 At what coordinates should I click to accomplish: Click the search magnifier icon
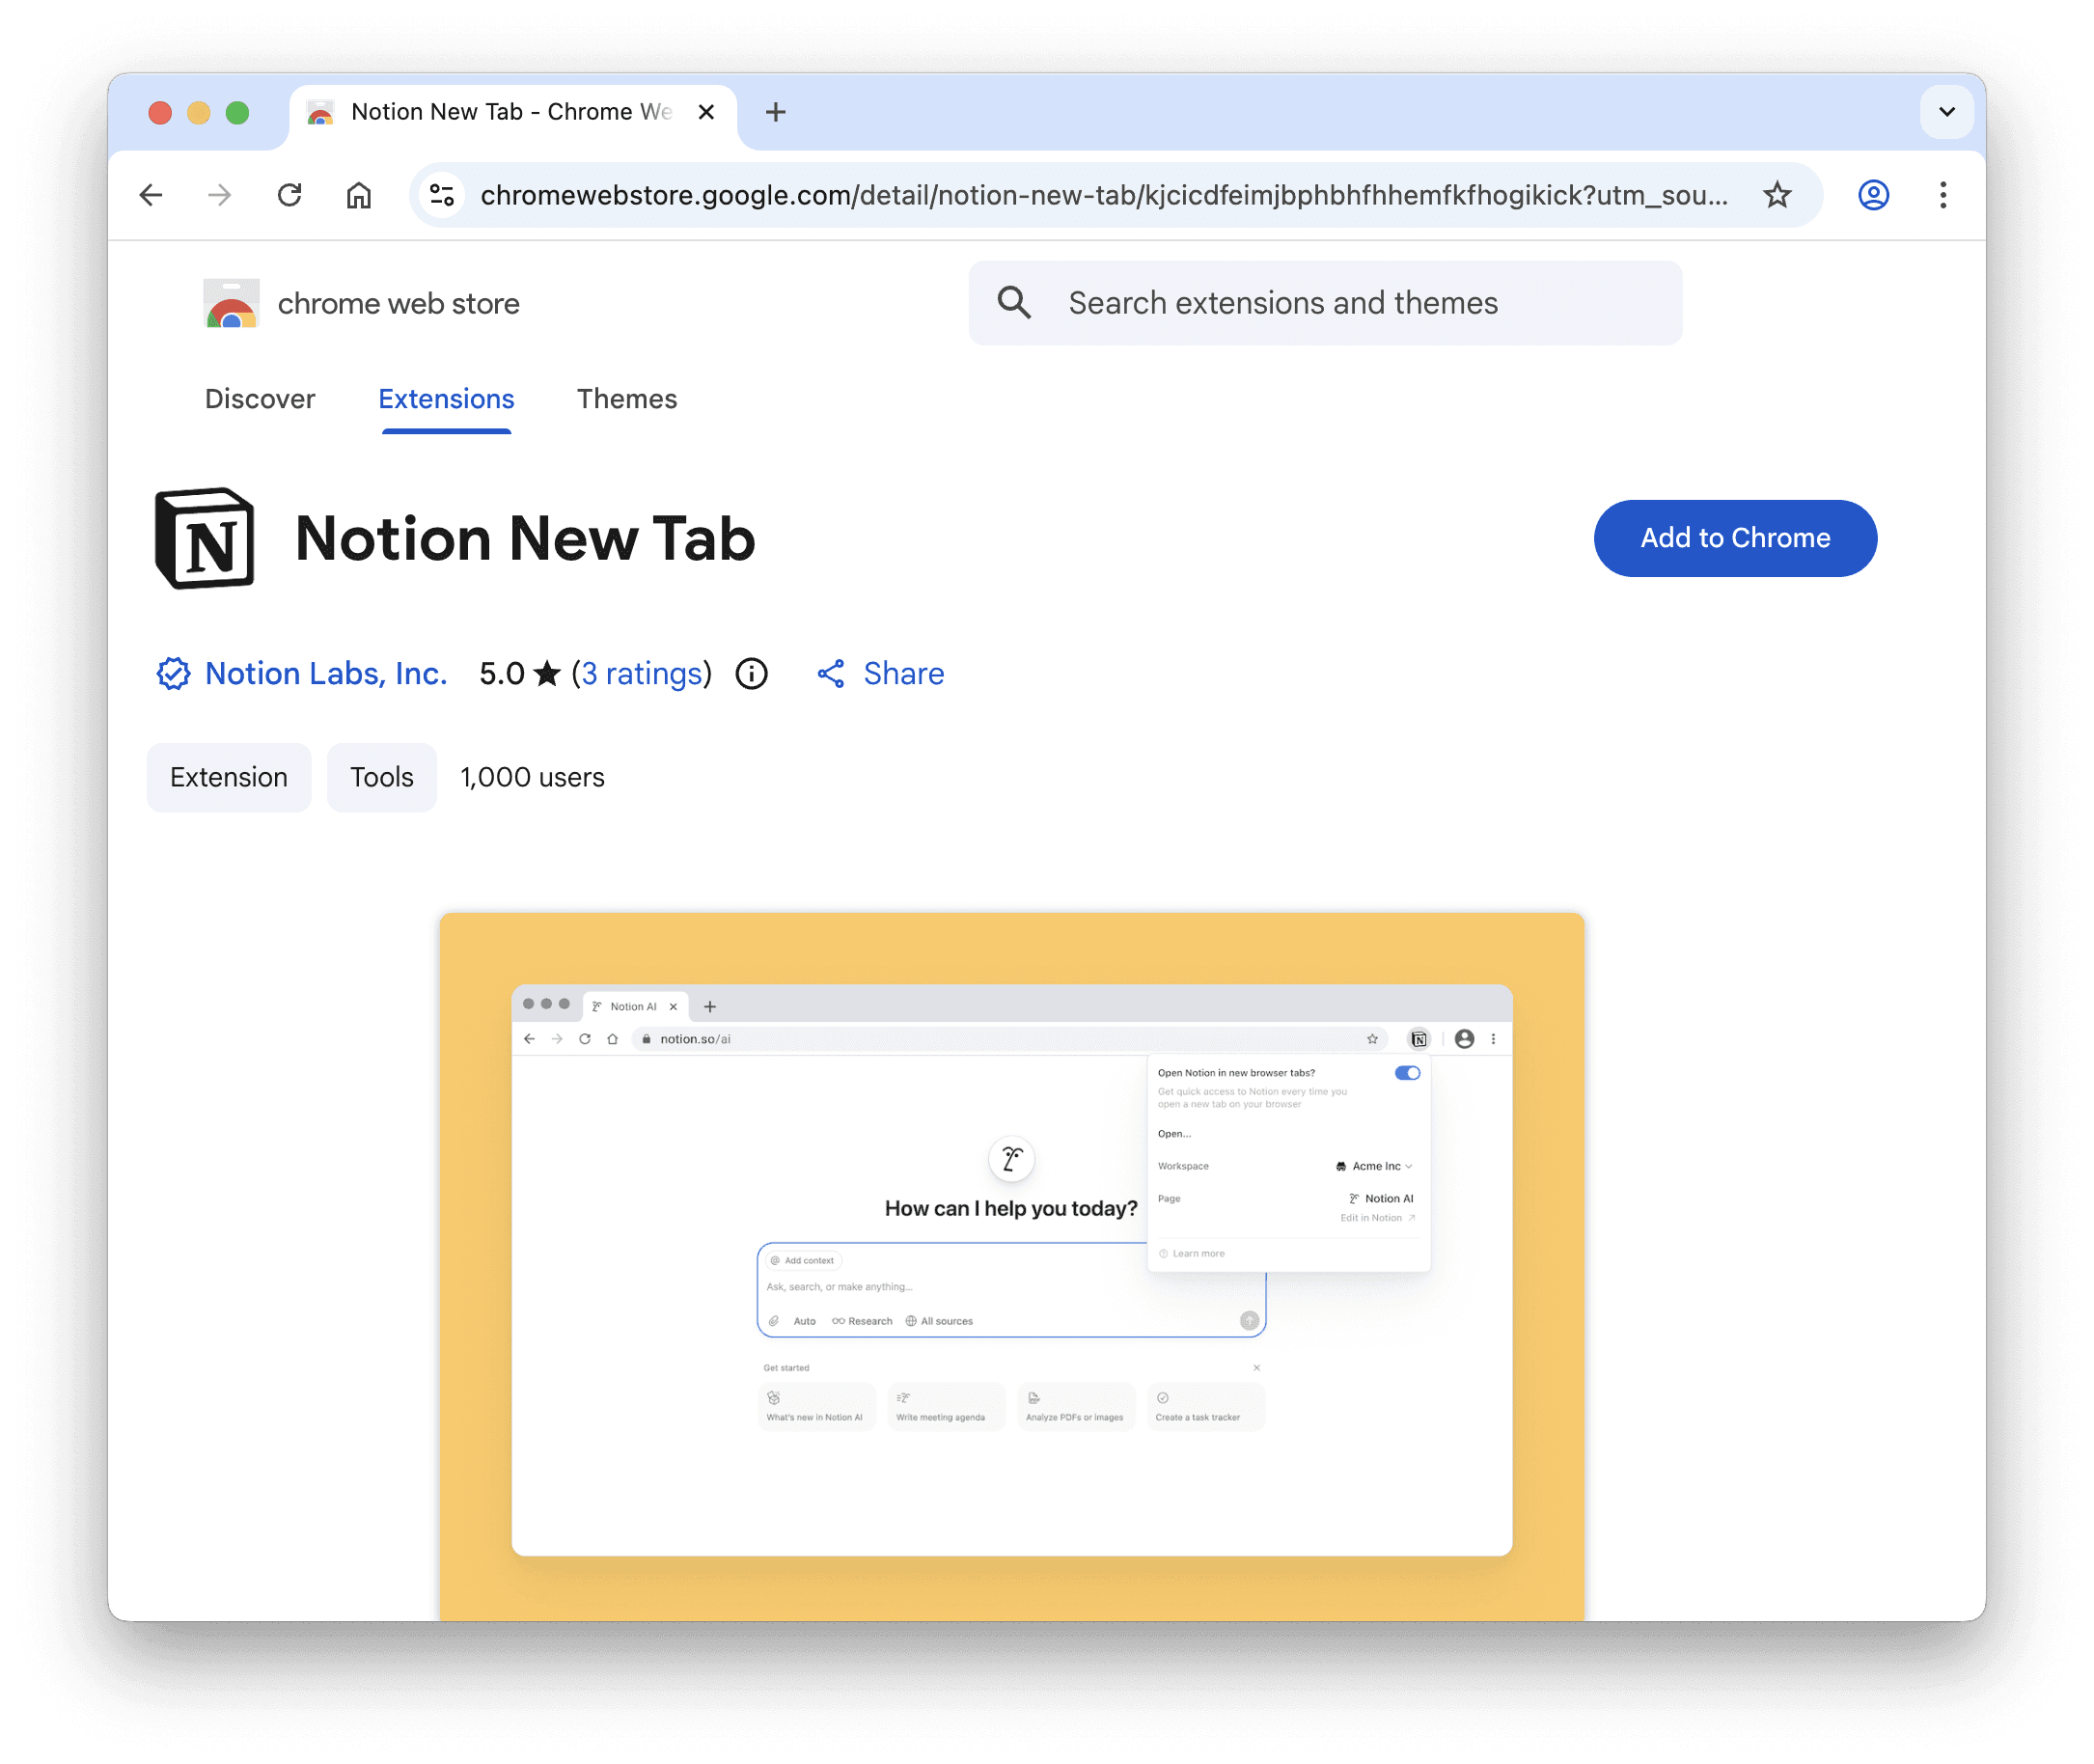pos(1016,303)
